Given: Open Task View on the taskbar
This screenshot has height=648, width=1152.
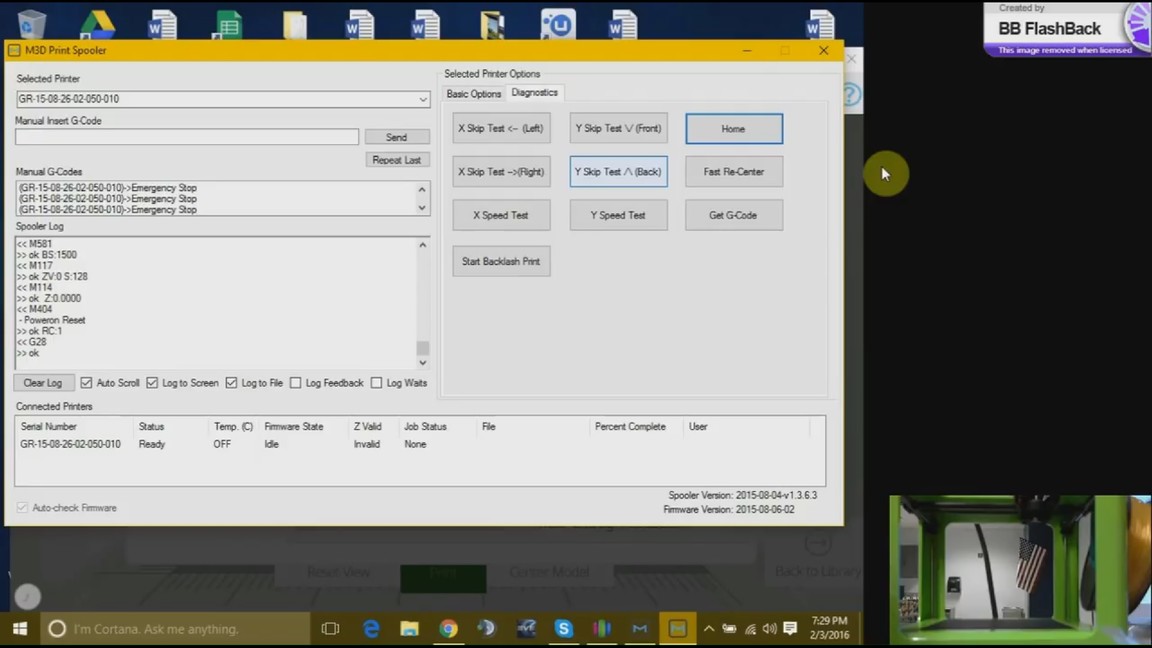Looking at the screenshot, I should 330,629.
